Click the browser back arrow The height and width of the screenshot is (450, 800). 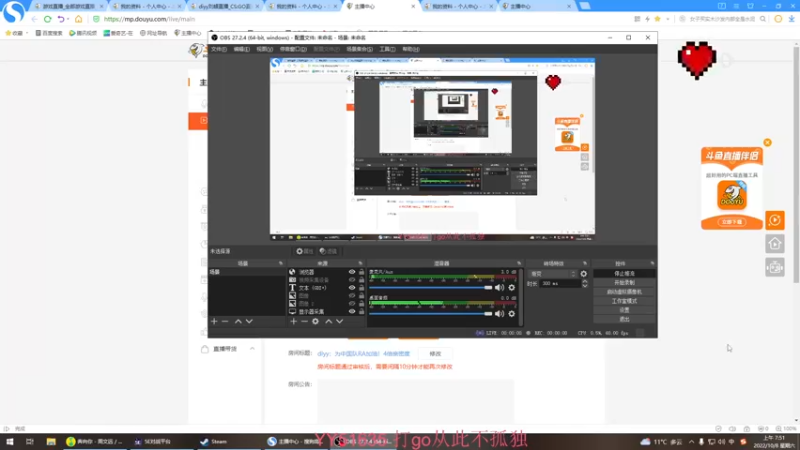34,19
